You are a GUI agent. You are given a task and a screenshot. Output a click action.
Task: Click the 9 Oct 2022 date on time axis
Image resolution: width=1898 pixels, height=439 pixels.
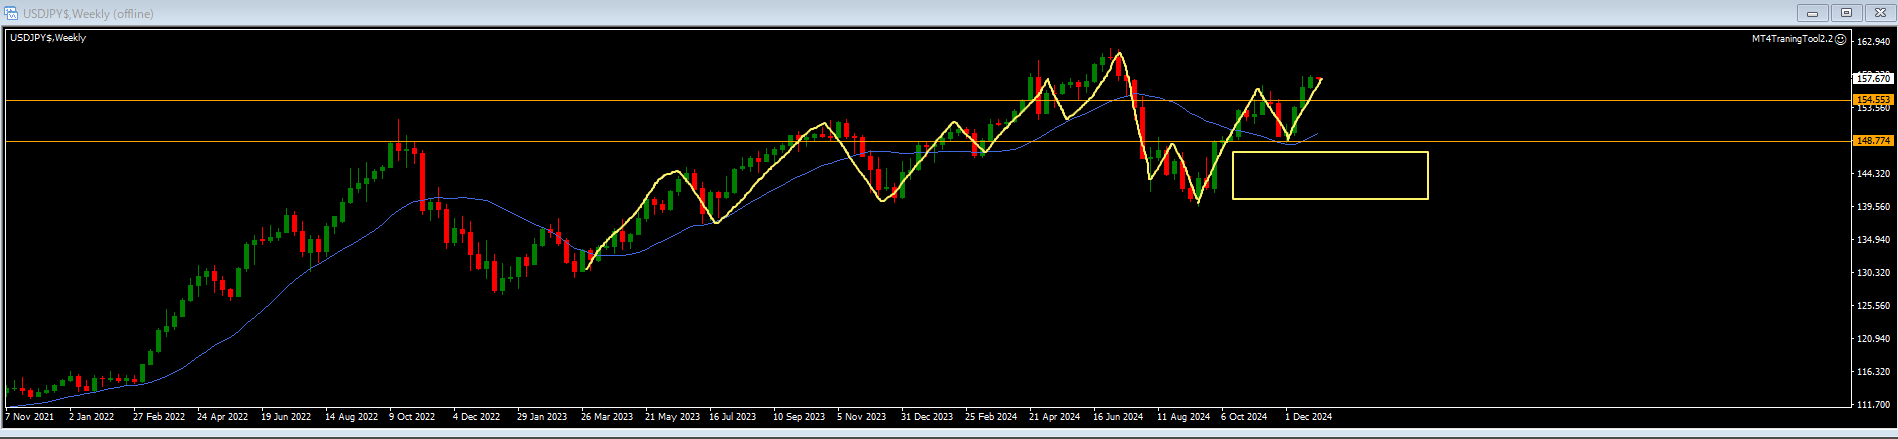coord(412,417)
